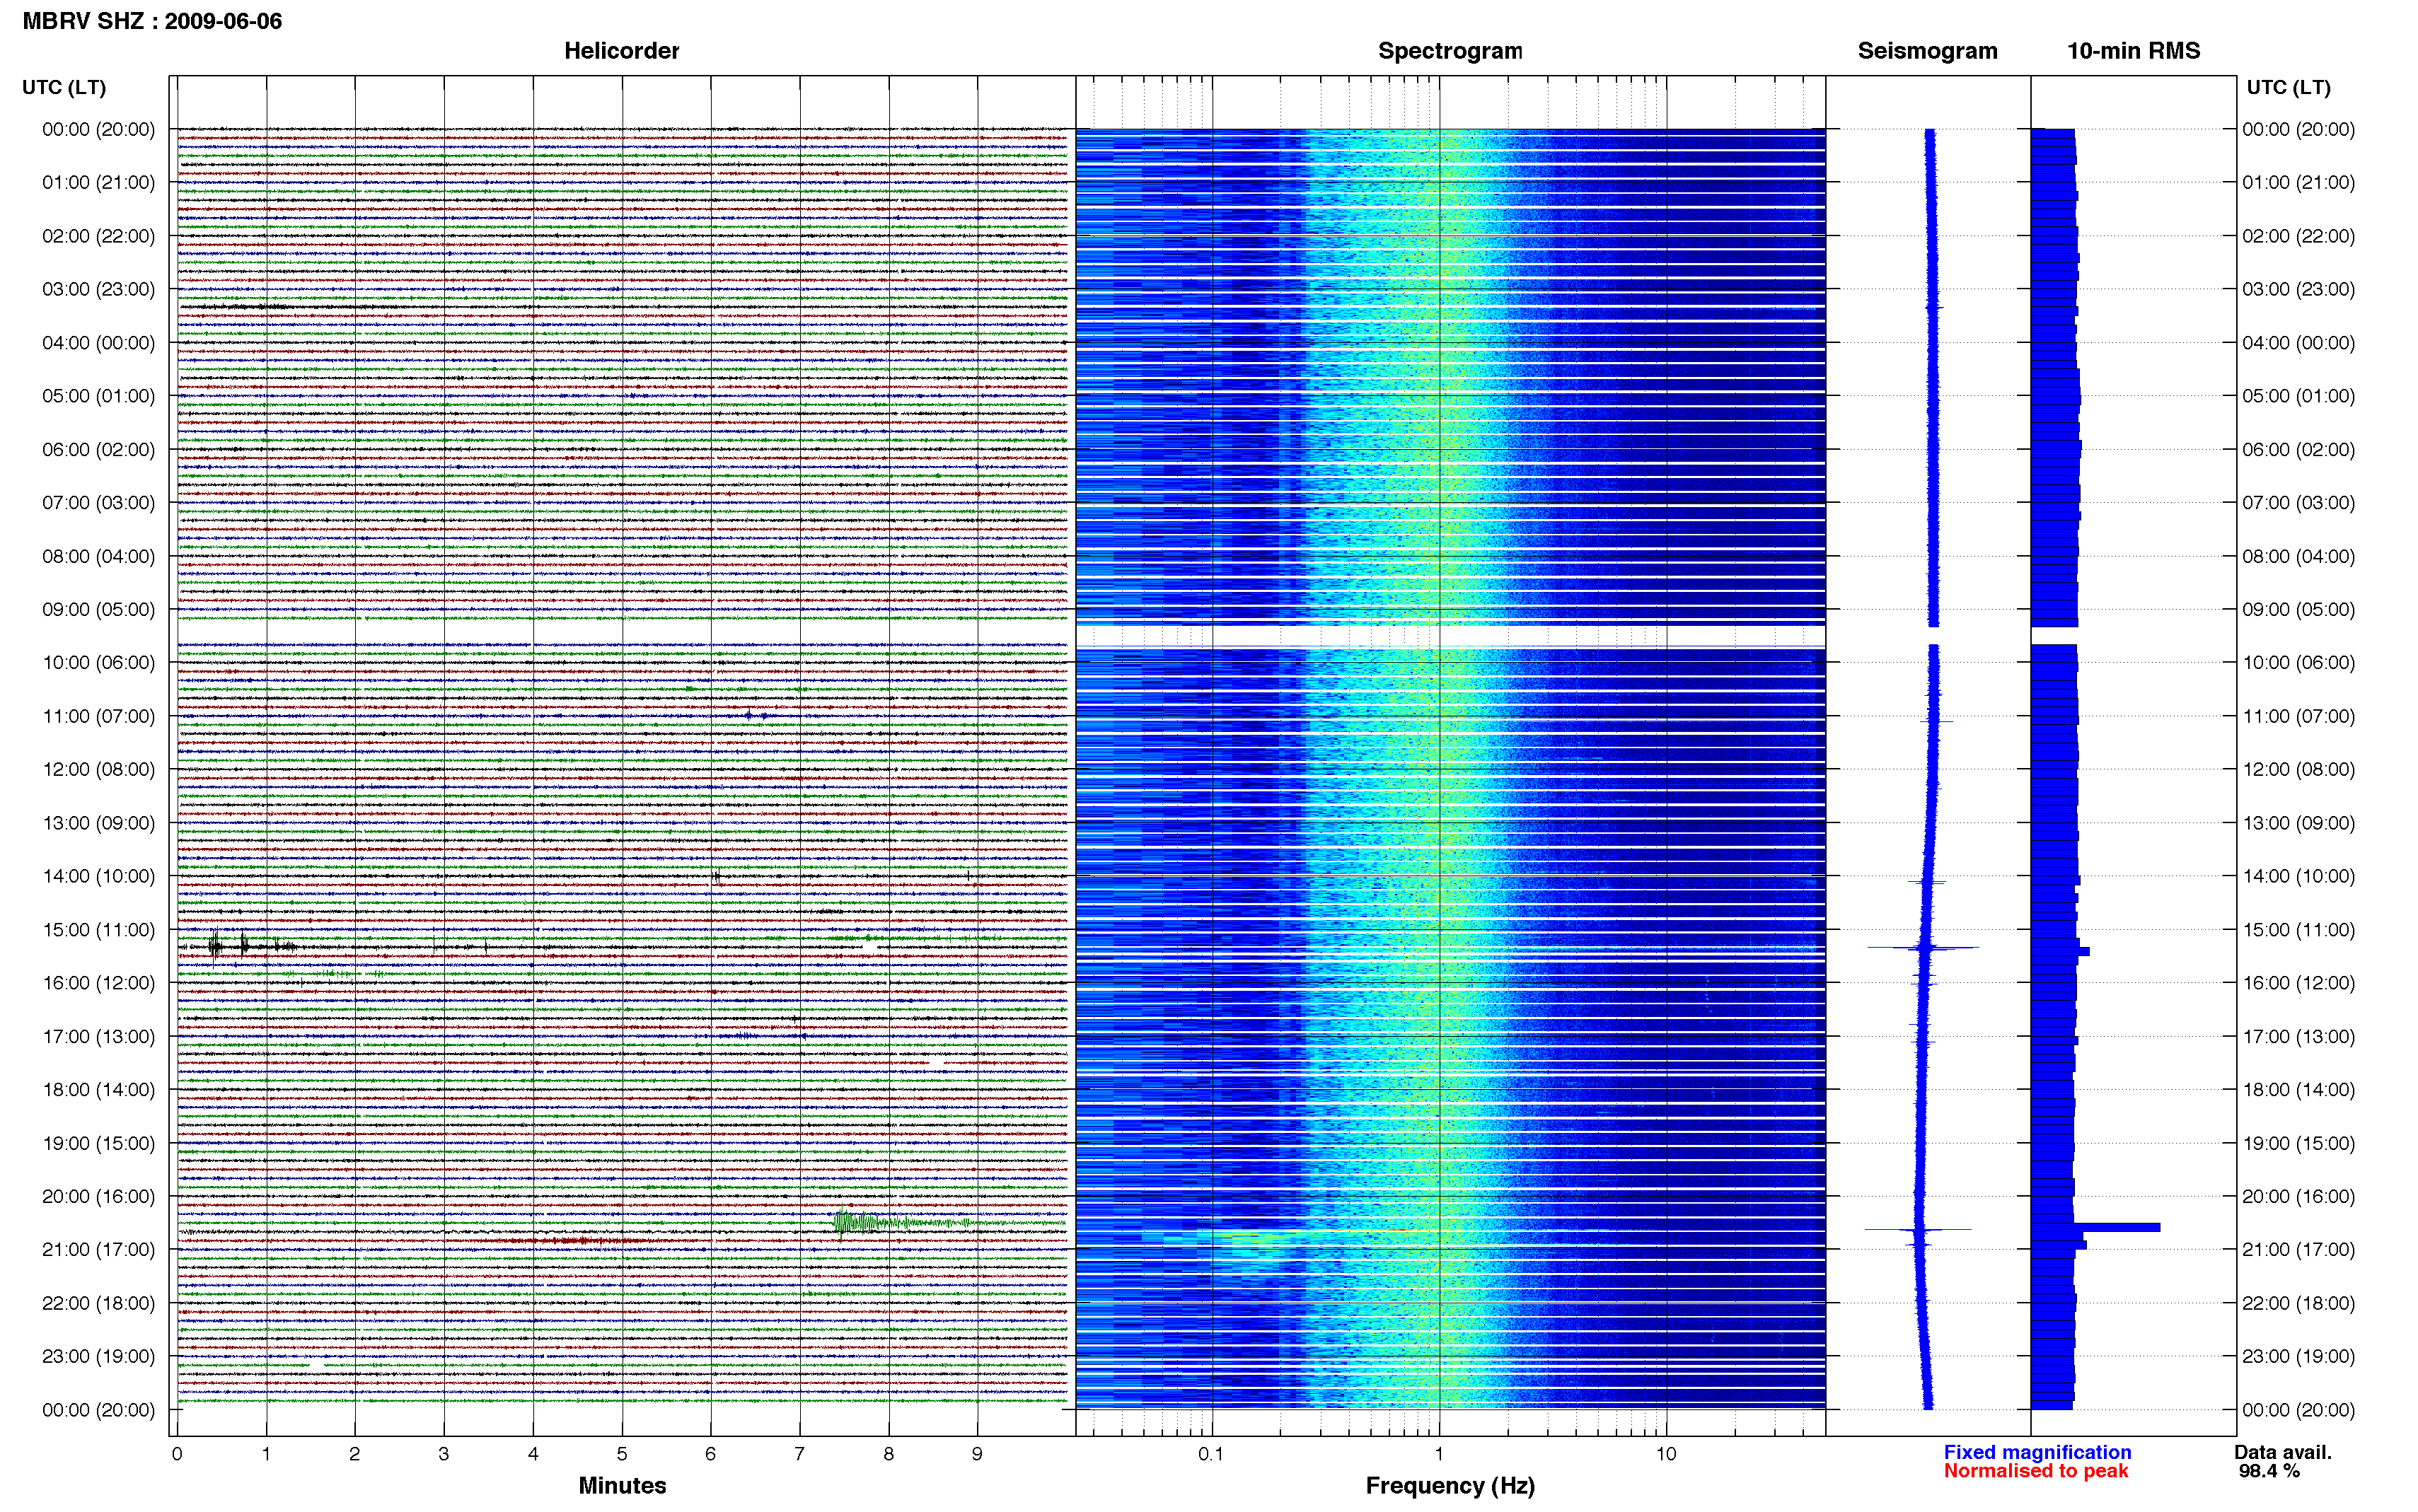Select the 'Spectrogram' panel heading
The width and height of the screenshot is (2418, 1512).
(x=1450, y=51)
